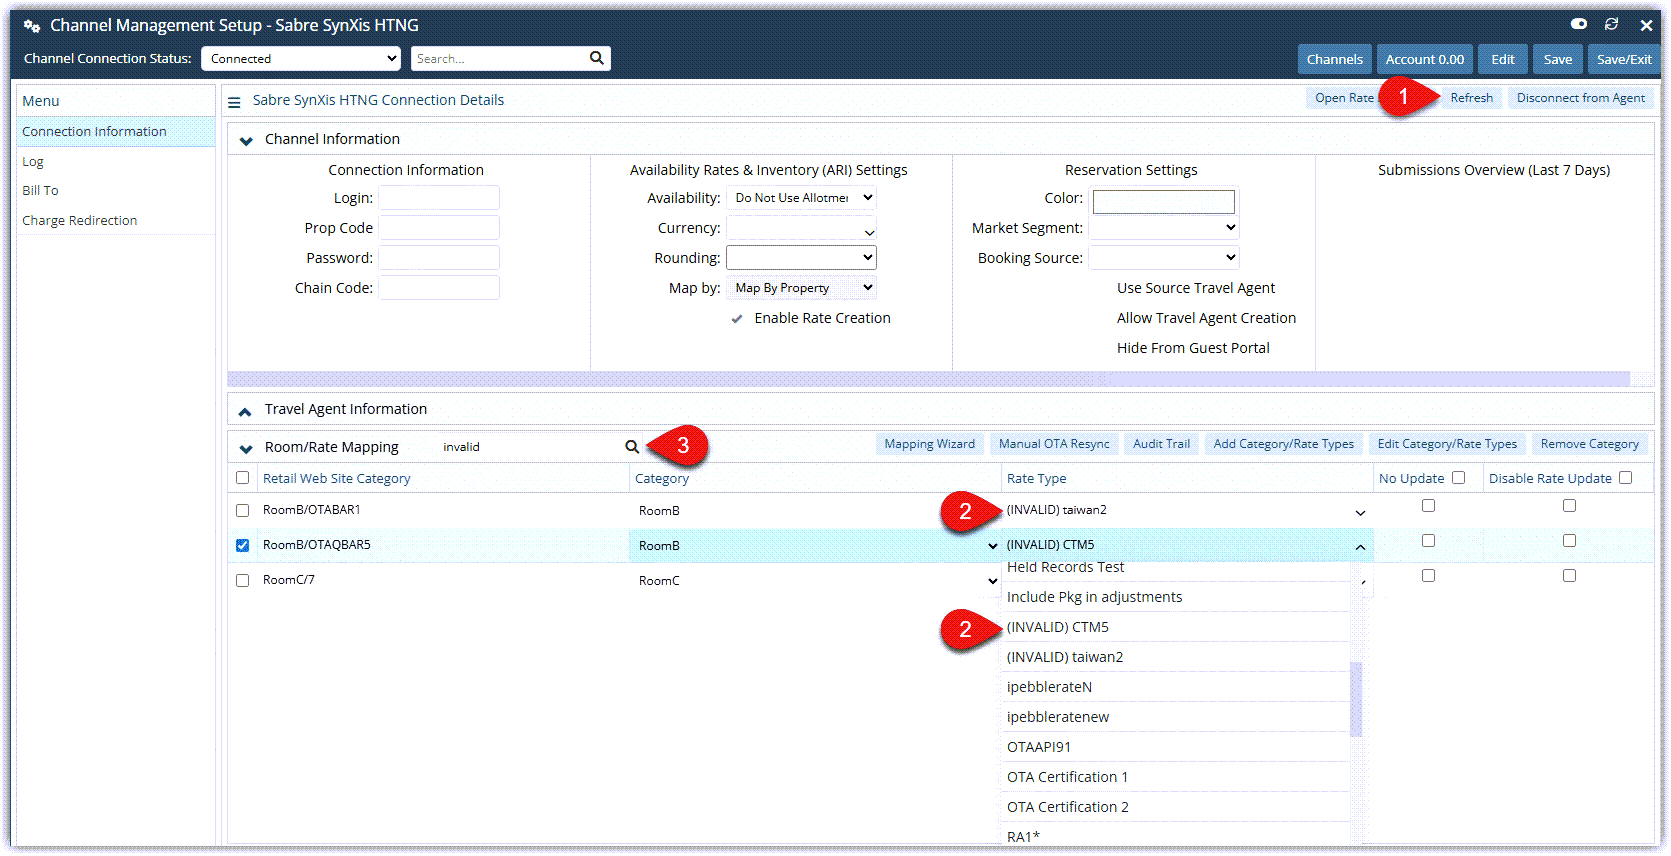Click the Save/Exit button

(x=1624, y=59)
